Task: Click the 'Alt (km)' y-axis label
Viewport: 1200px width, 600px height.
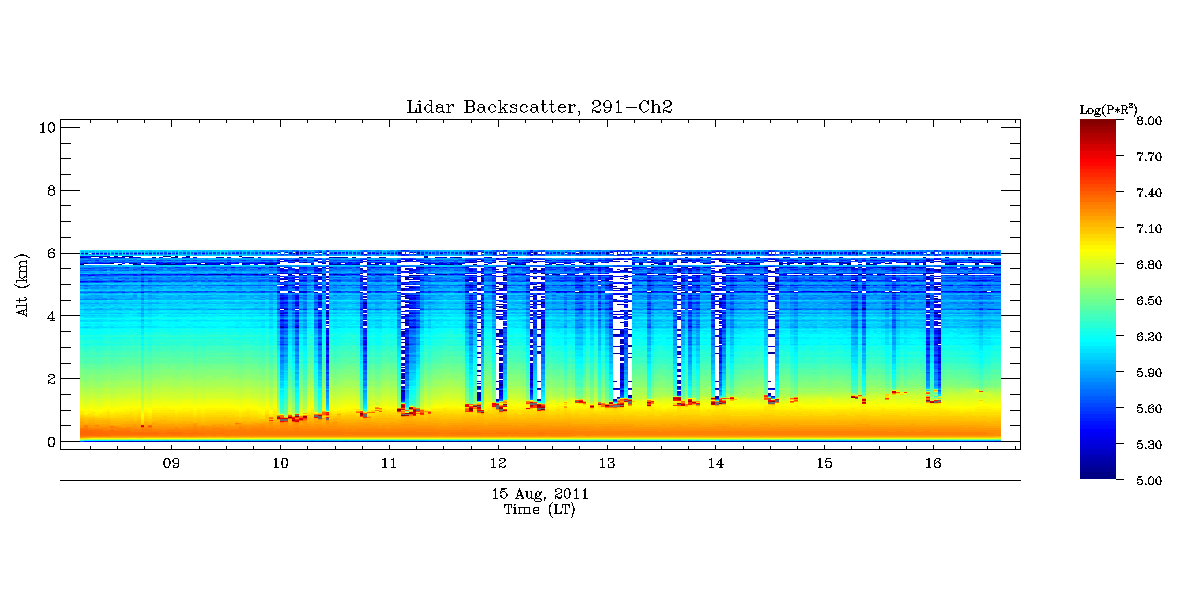Action: (x=22, y=285)
